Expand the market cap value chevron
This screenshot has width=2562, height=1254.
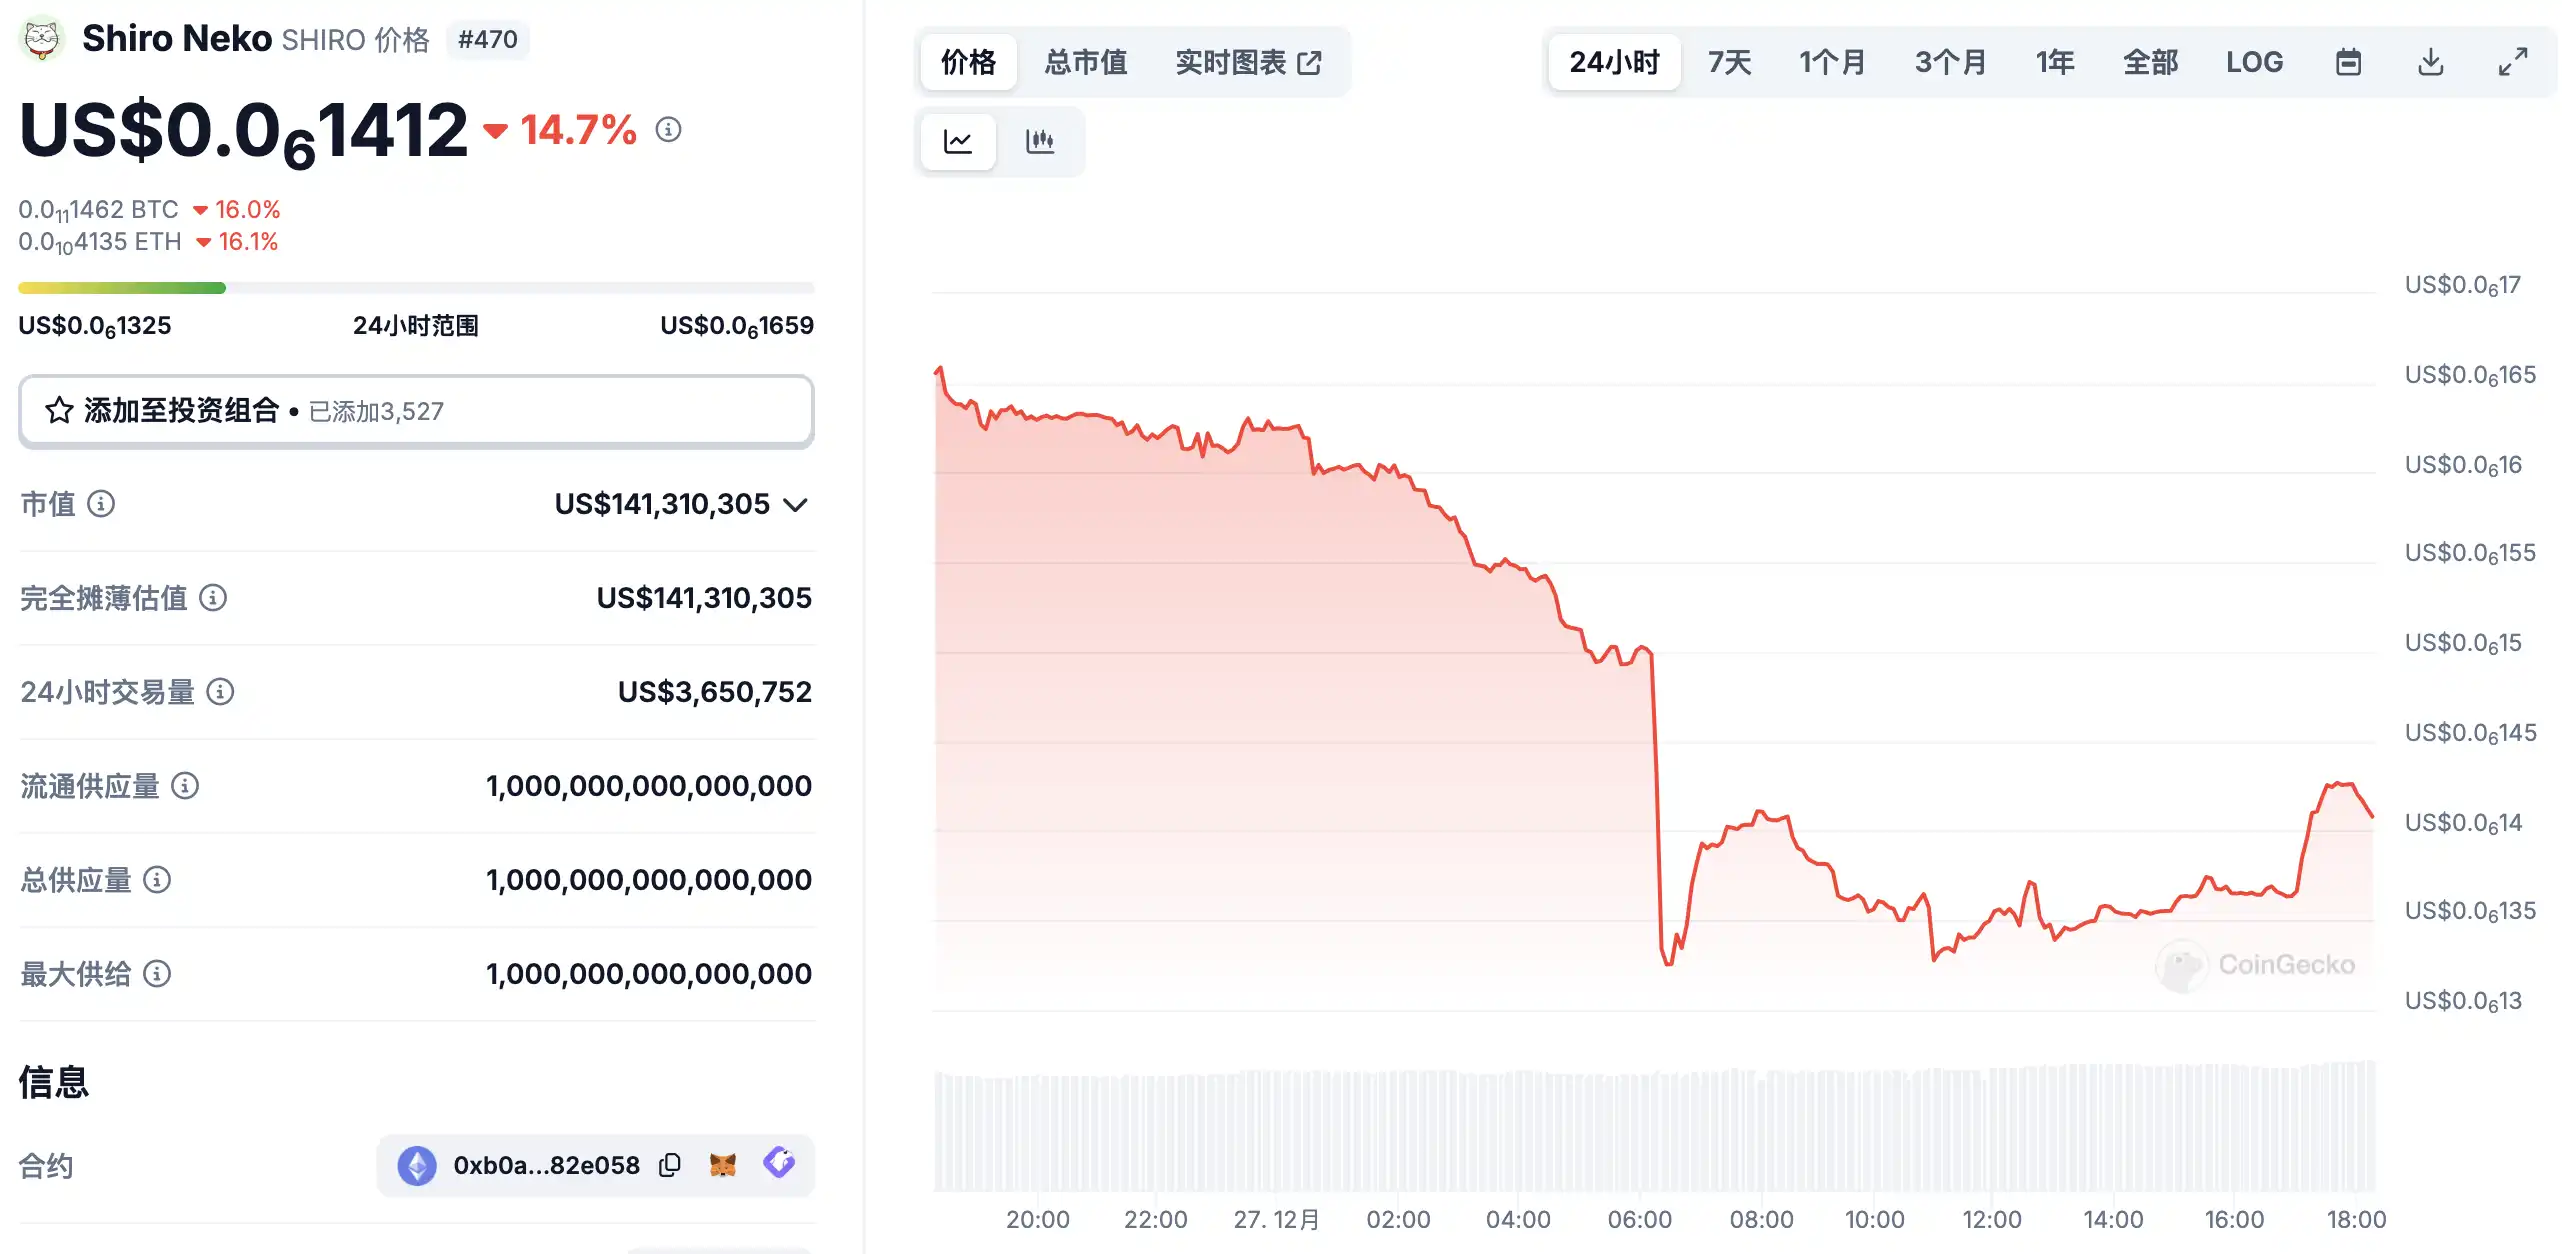click(x=796, y=505)
